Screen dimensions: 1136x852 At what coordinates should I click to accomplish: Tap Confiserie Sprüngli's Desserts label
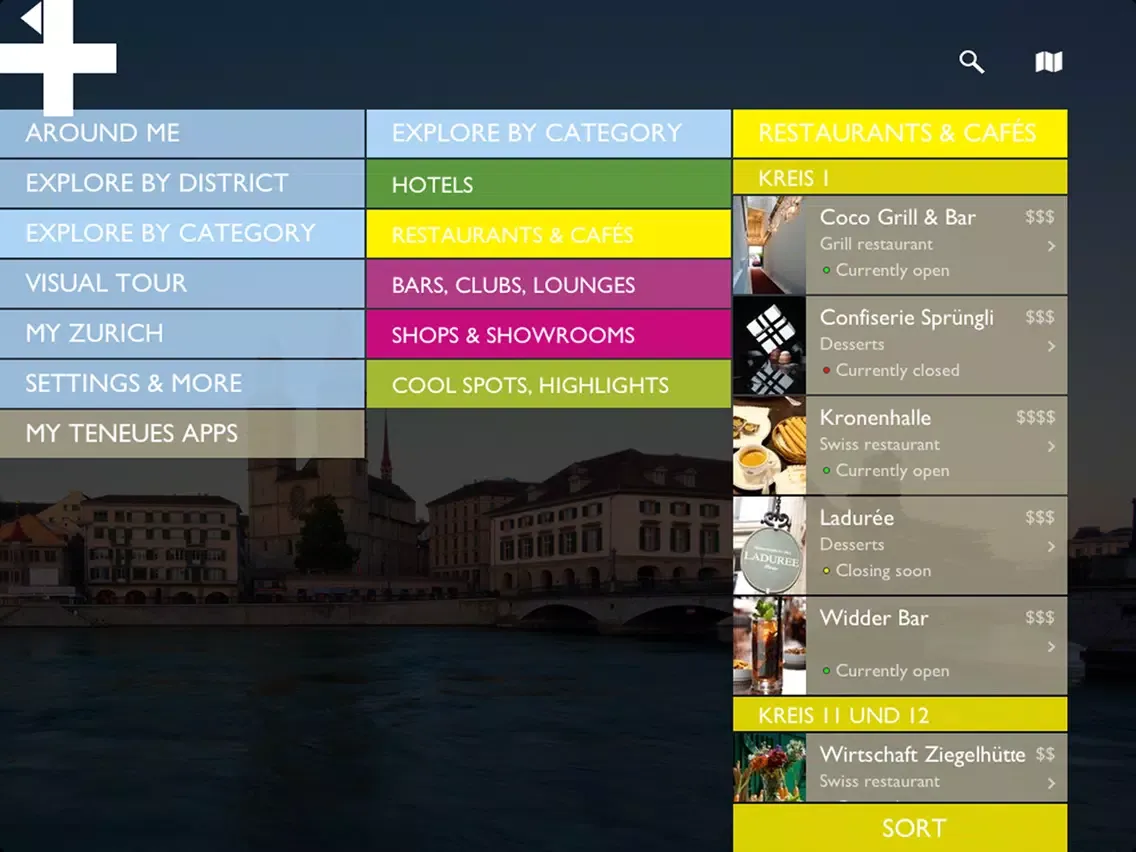tap(852, 344)
